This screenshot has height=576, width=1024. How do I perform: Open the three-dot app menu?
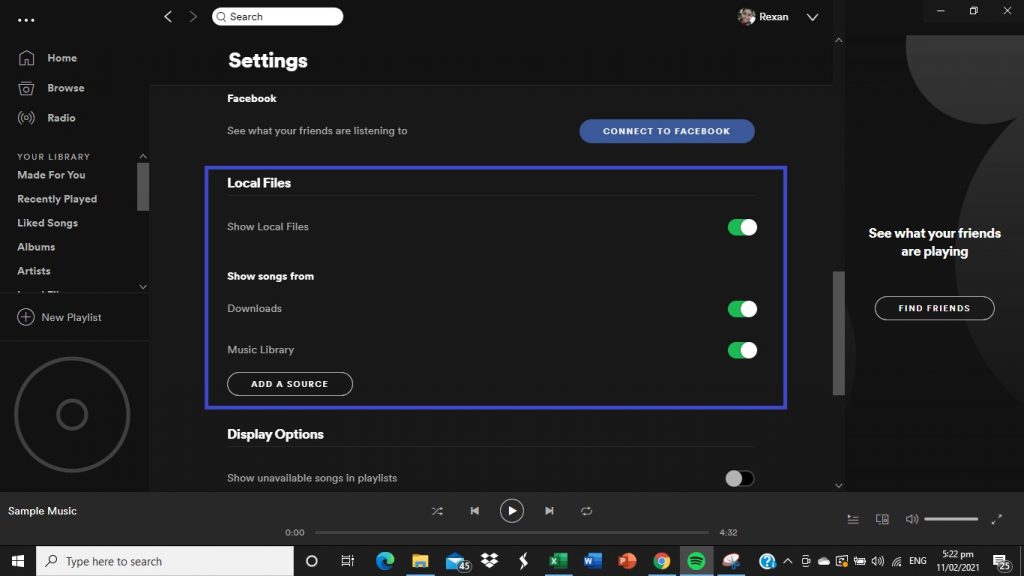(26, 19)
